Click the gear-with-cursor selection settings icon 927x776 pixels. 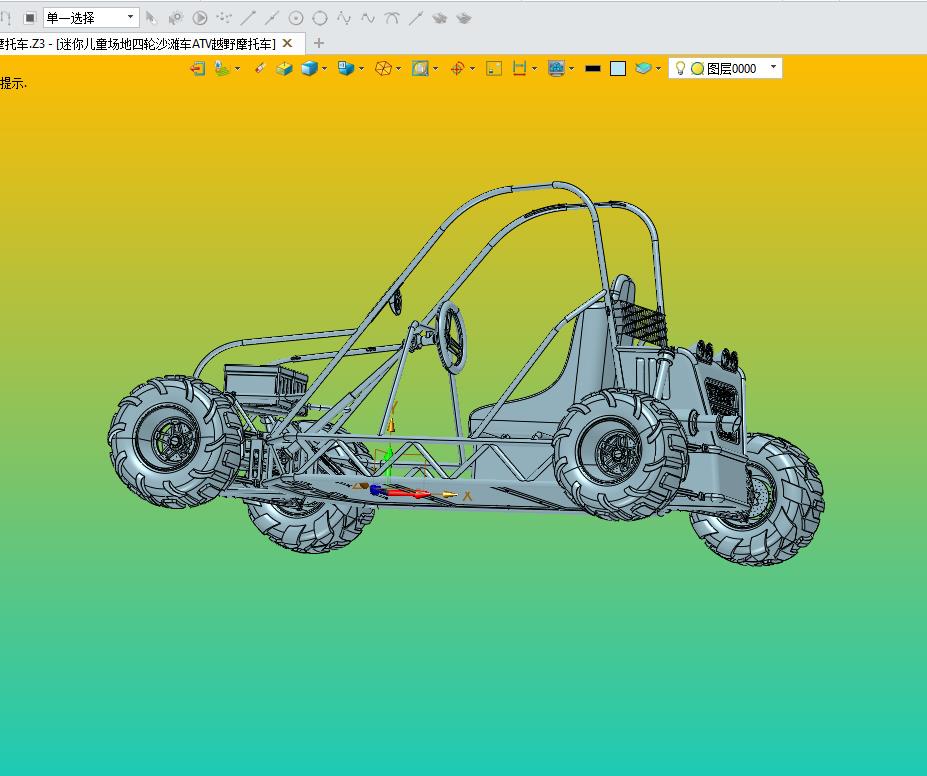pyautogui.click(x=176, y=18)
